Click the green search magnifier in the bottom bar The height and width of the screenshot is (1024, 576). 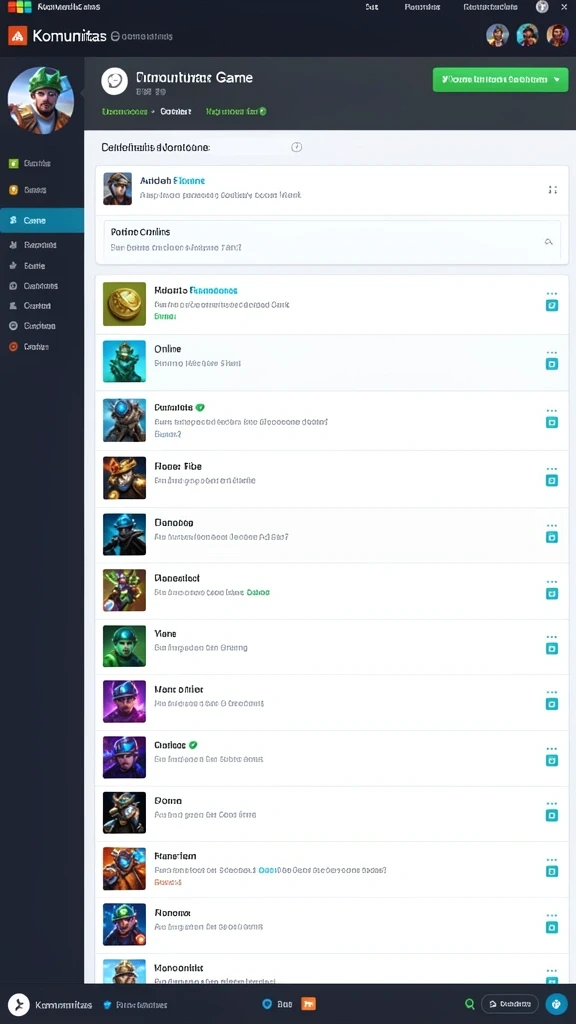point(470,1004)
